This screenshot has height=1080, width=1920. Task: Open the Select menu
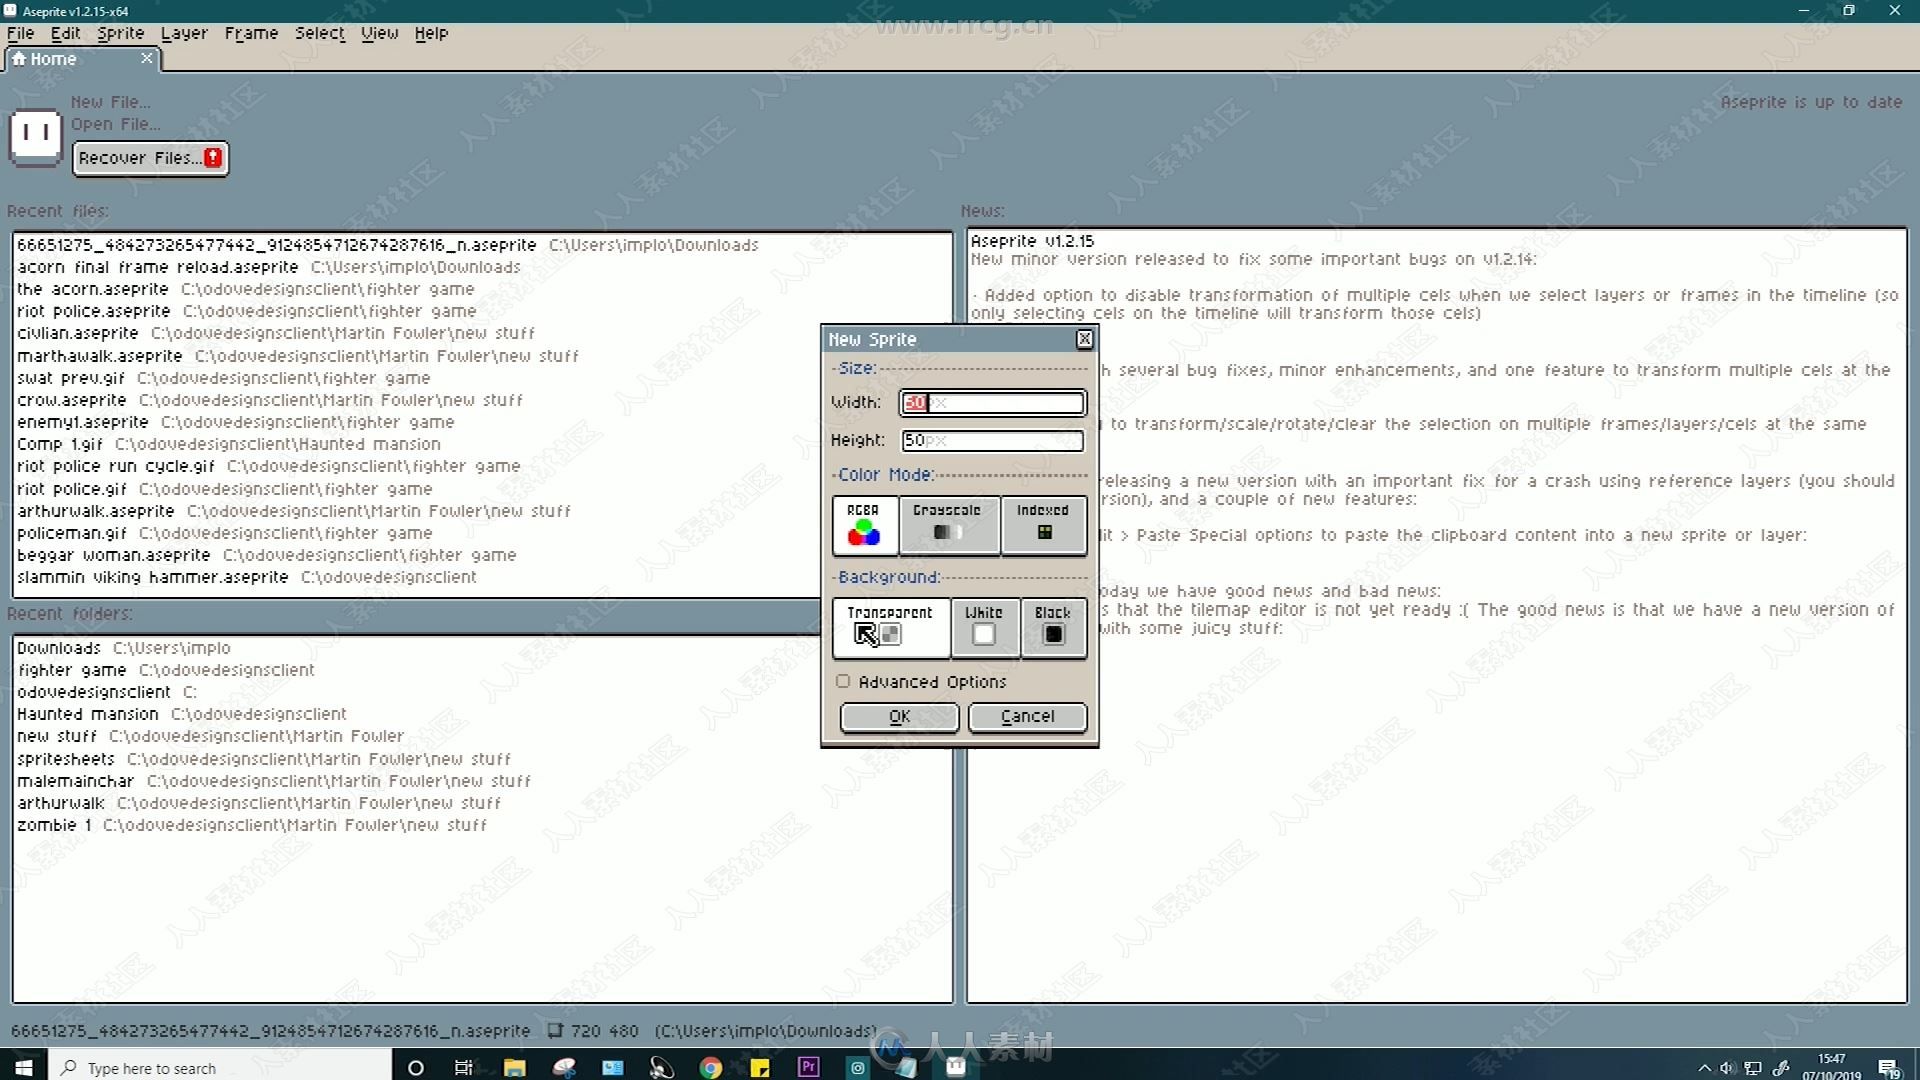click(320, 33)
